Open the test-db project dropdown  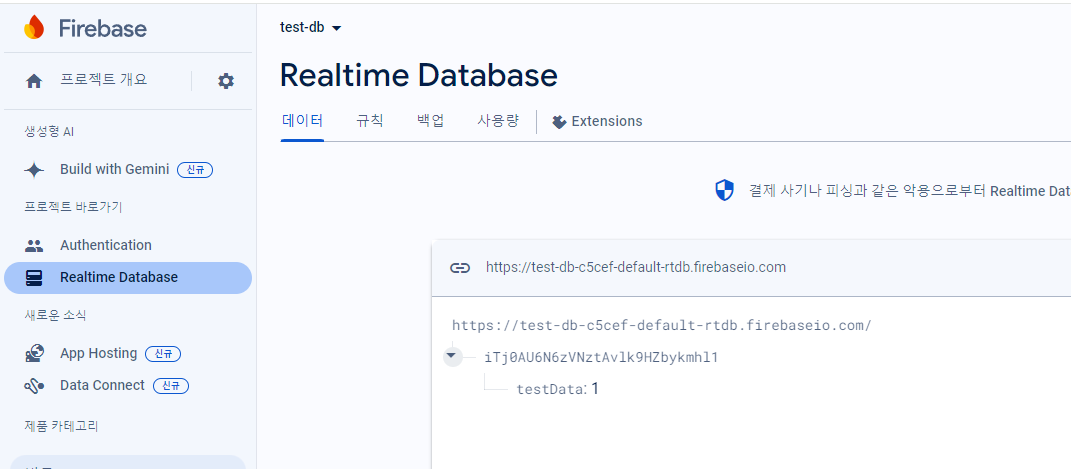click(311, 28)
